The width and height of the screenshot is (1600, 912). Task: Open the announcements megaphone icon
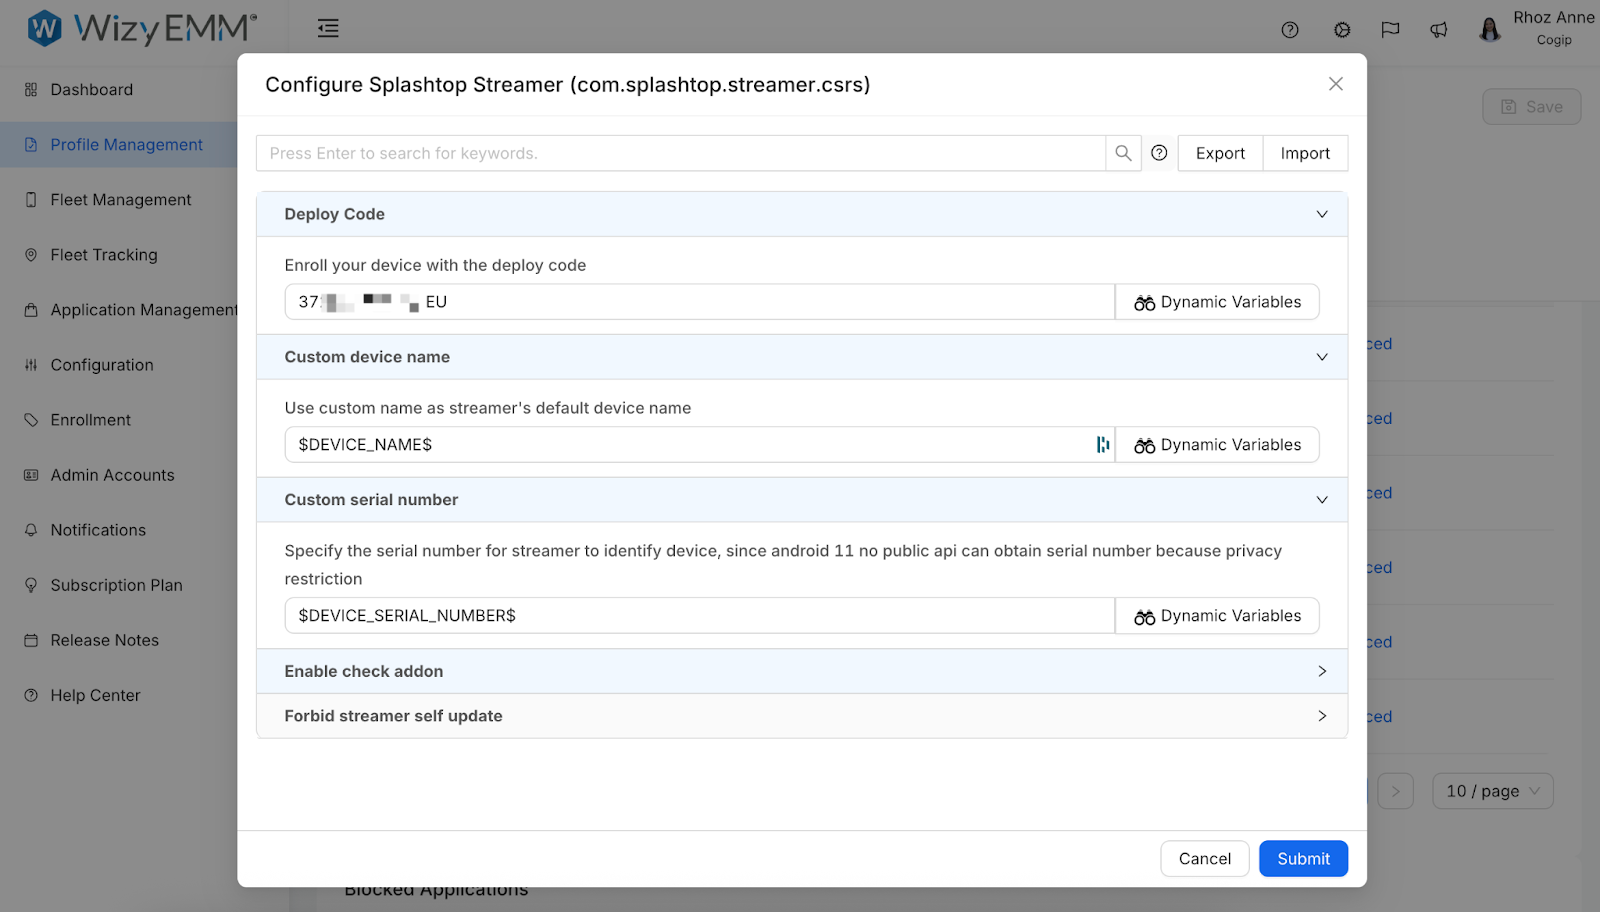point(1439,30)
